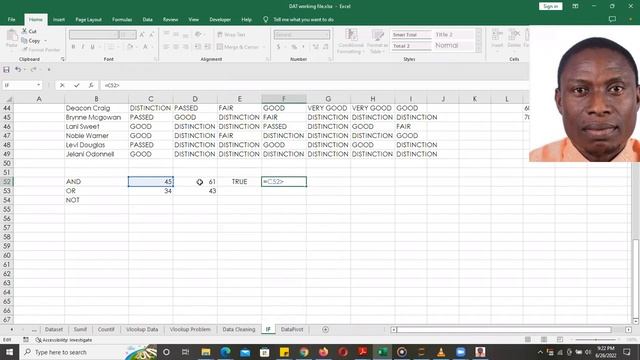Click the vertical scrollbar thumb
640x360 pixels.
636,278
